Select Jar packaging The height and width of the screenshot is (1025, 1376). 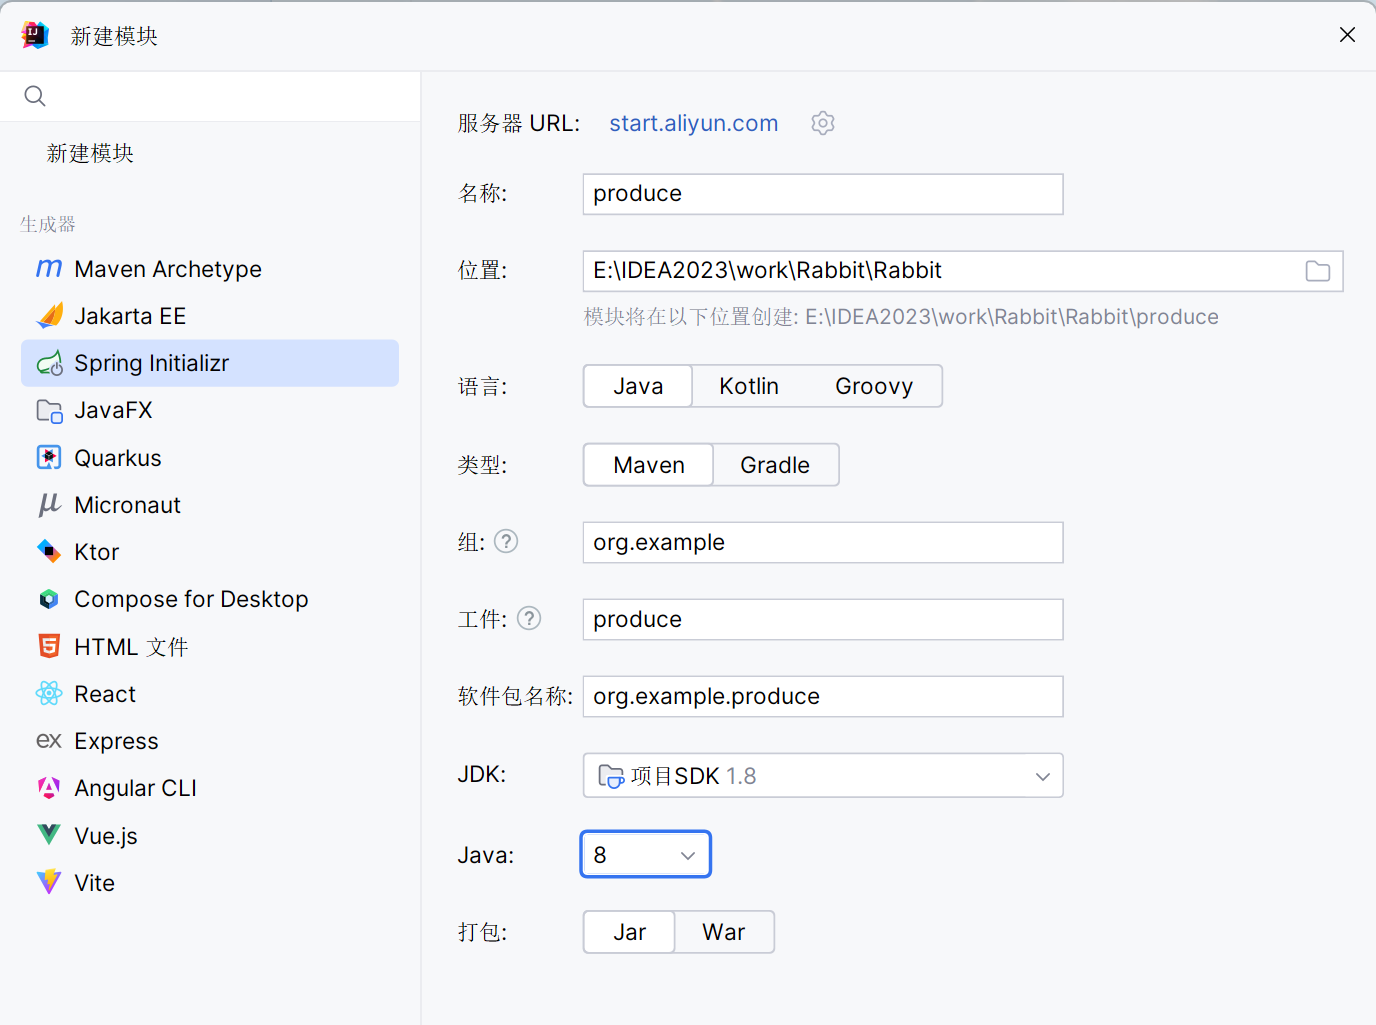pyautogui.click(x=630, y=932)
